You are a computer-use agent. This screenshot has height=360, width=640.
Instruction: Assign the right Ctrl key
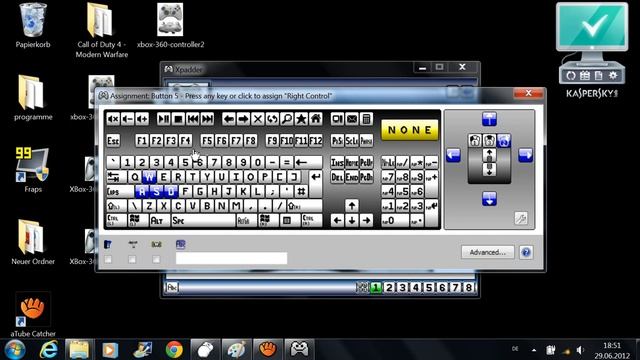click(312, 221)
